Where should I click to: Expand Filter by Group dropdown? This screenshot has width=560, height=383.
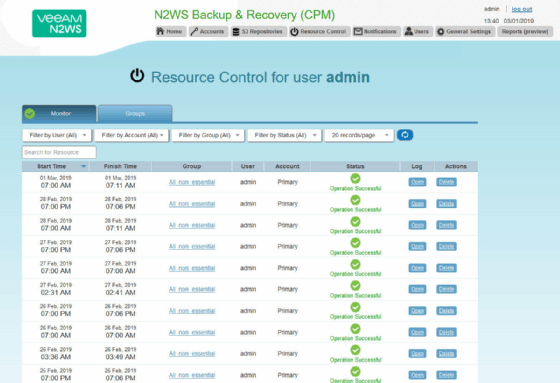(208, 135)
